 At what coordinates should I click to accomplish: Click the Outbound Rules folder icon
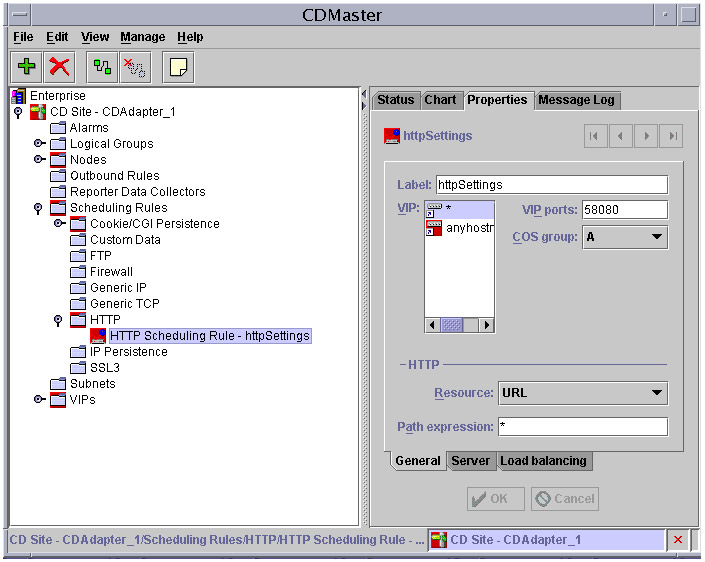[58, 176]
